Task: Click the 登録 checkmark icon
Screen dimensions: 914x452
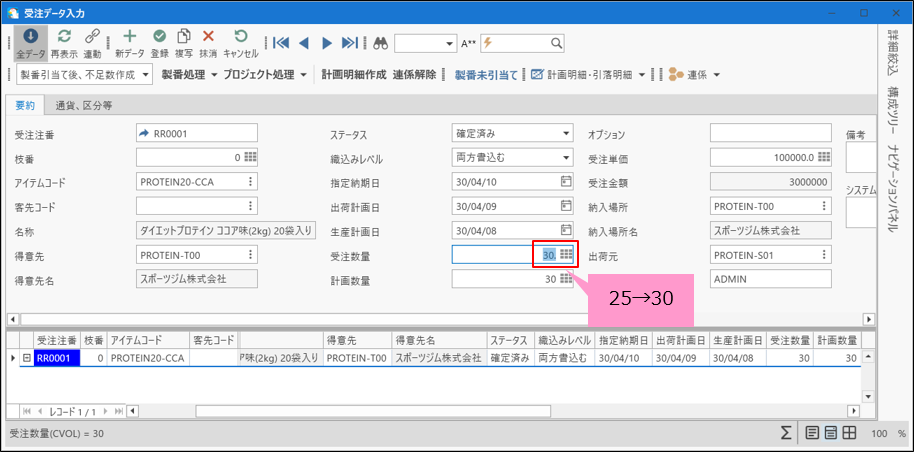Action: 159,36
